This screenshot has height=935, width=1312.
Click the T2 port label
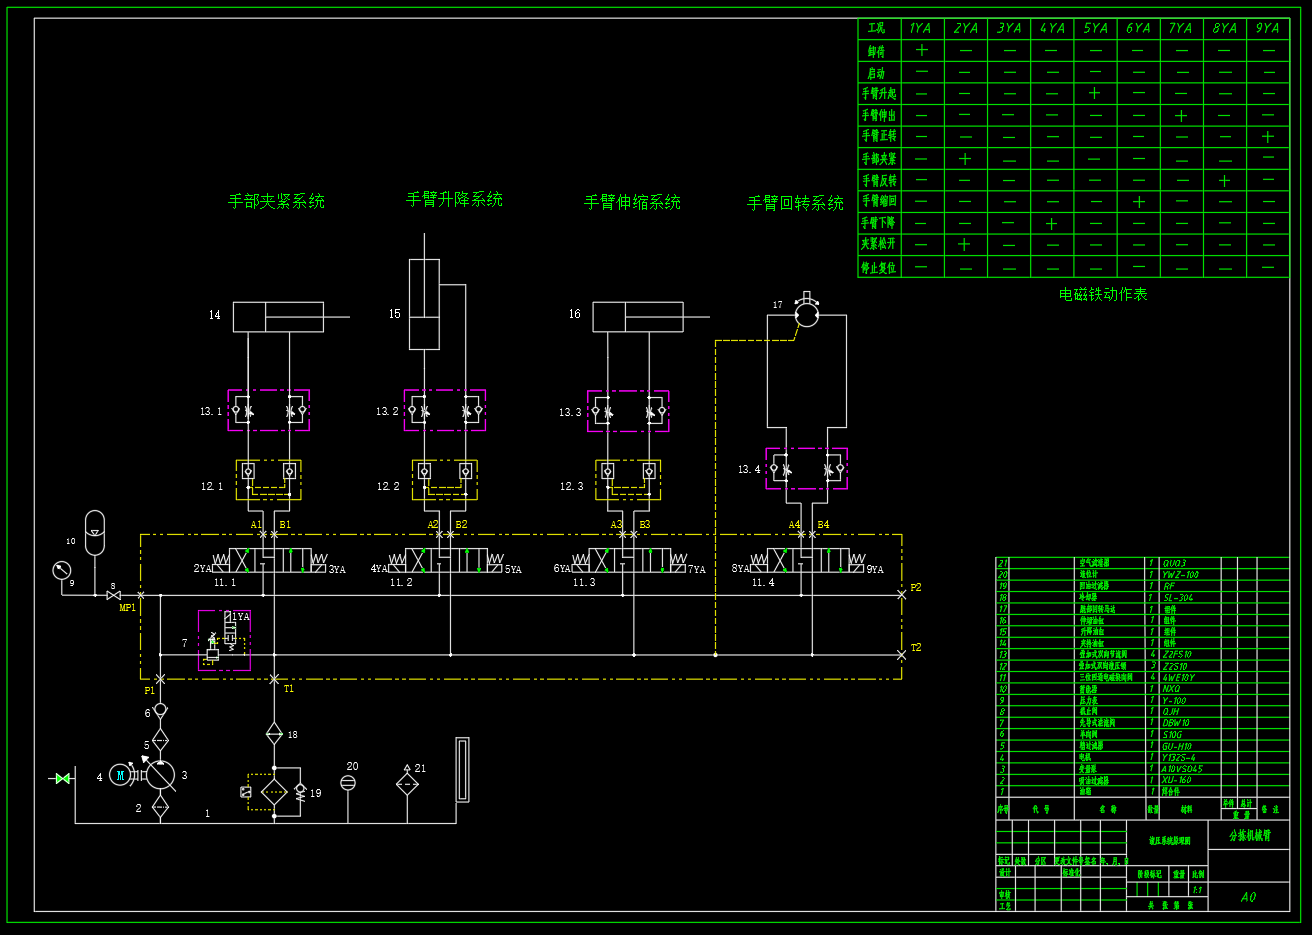pyautogui.click(x=916, y=647)
